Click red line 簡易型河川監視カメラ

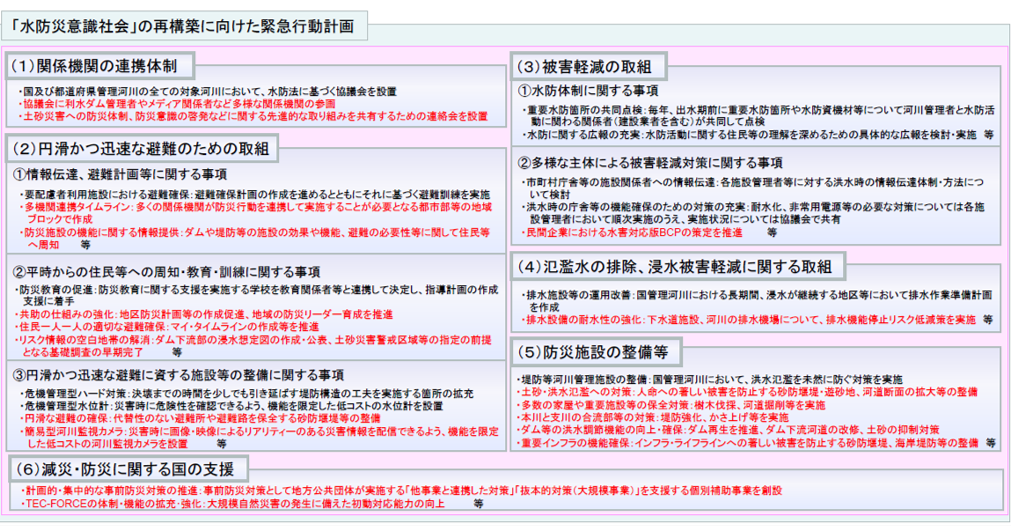coord(259,438)
